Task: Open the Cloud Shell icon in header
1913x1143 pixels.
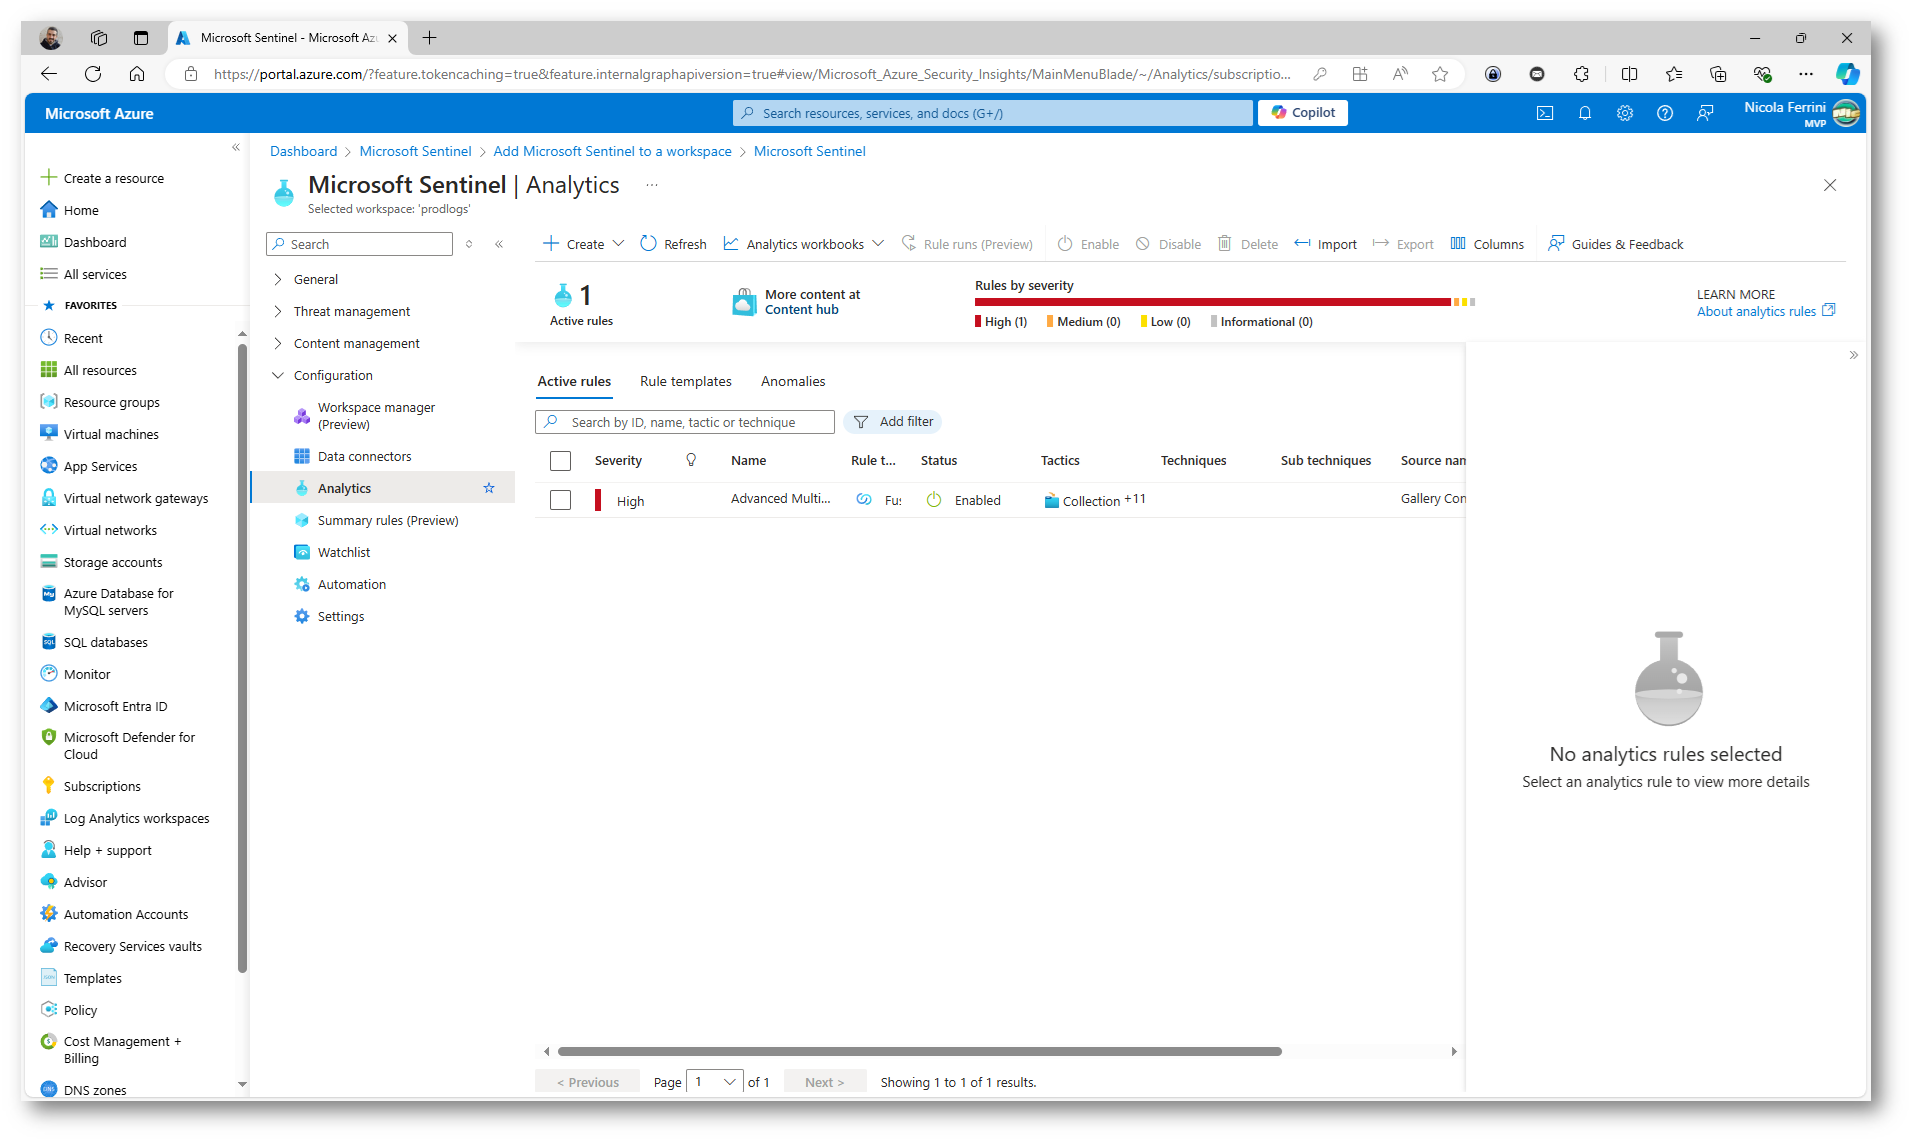Action: point(1545,113)
